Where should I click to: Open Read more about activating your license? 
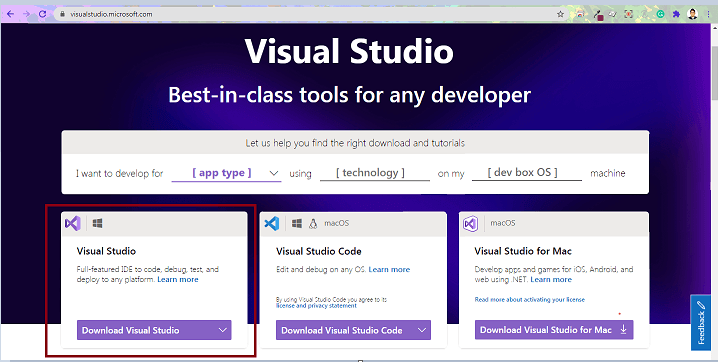click(x=529, y=299)
